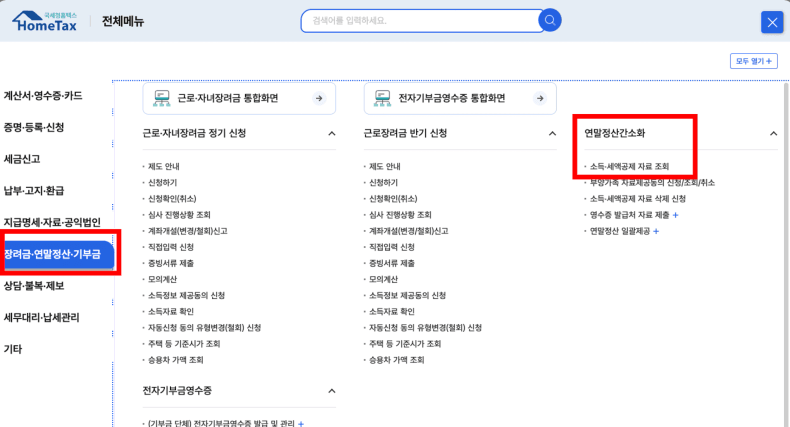Collapse the 연말정산간소화 section
This screenshot has width=790, height=427.
[x=773, y=133]
